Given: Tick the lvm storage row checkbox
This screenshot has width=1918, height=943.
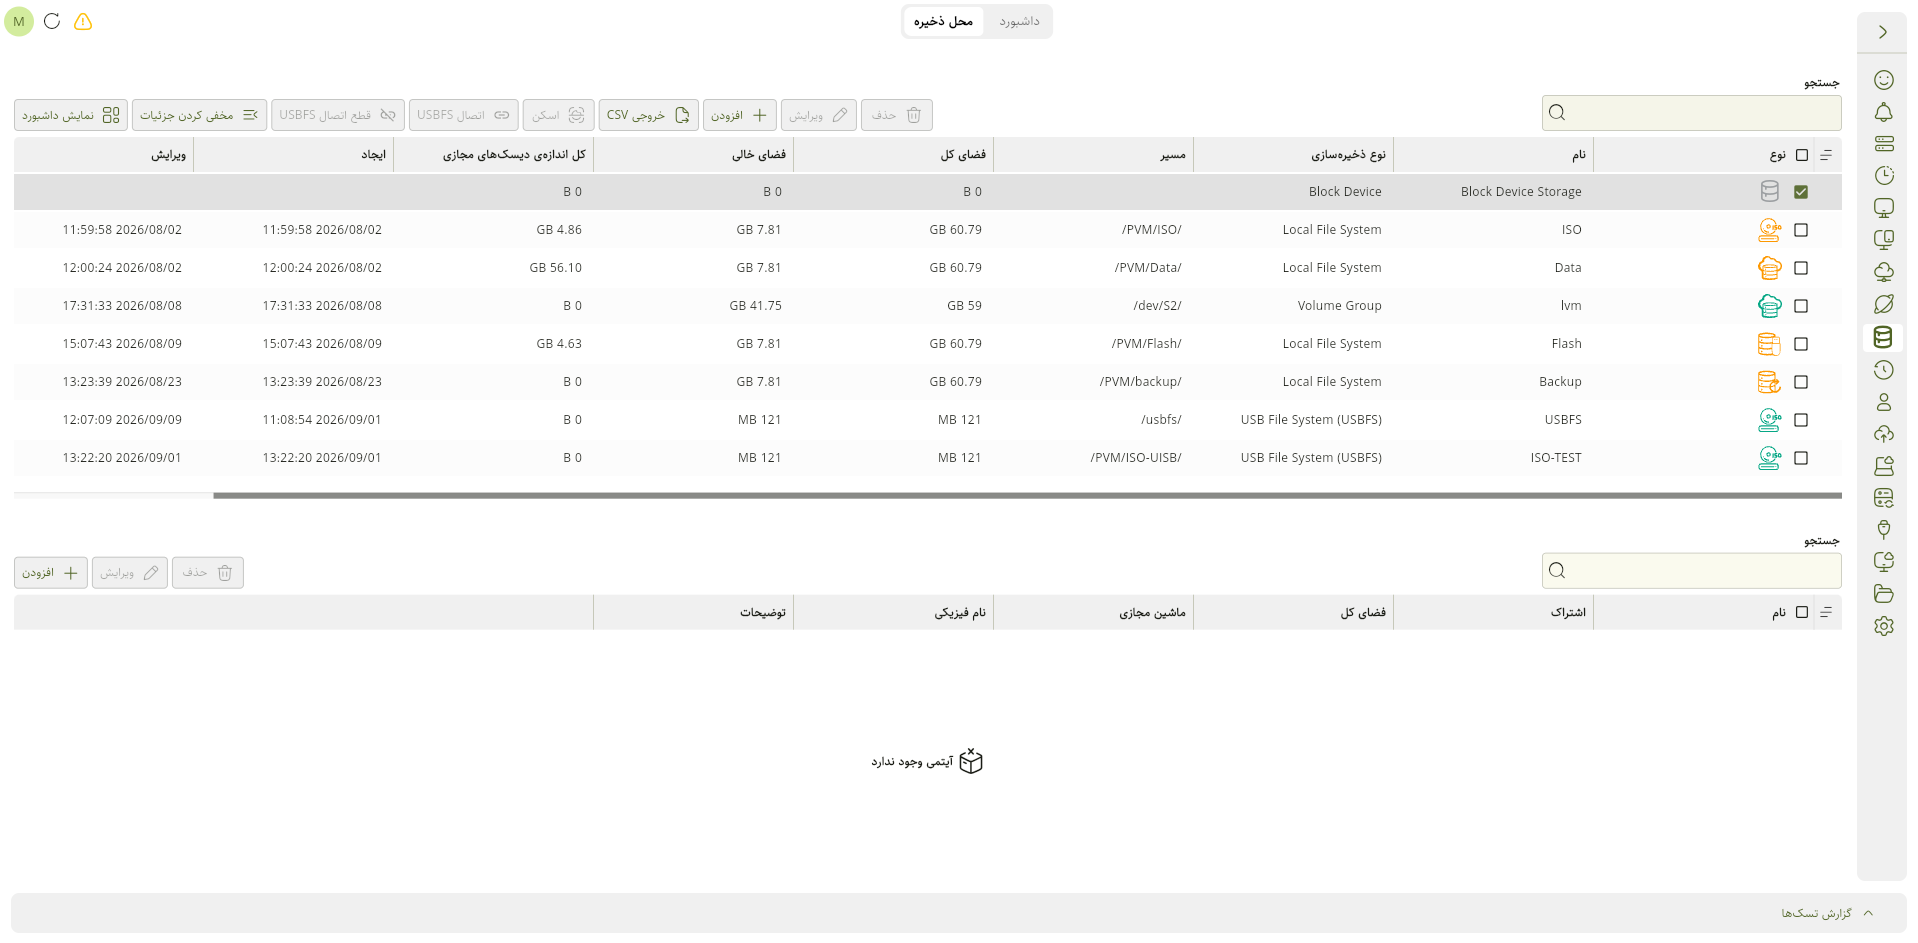Looking at the screenshot, I should tap(1801, 306).
